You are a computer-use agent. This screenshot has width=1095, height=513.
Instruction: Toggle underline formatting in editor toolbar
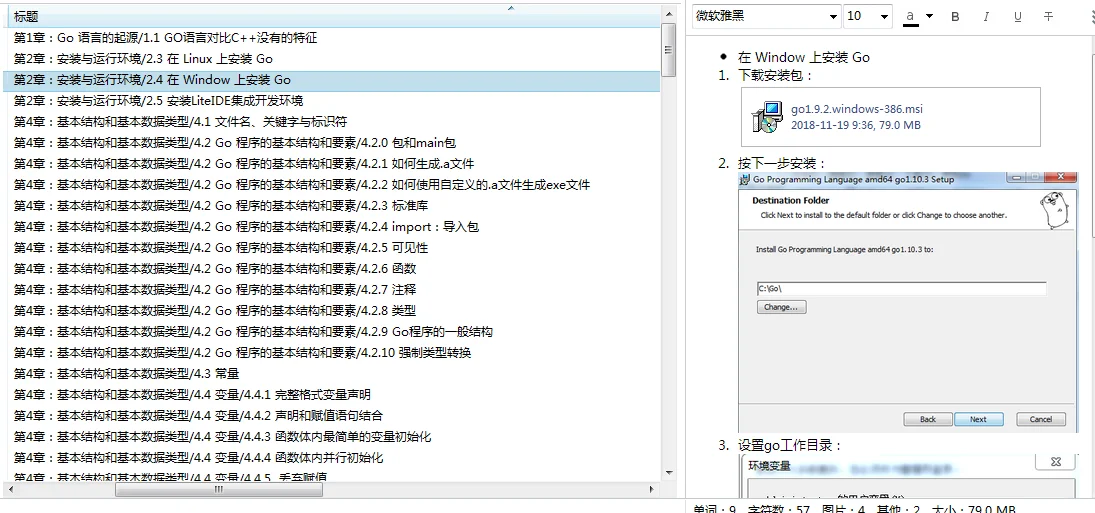point(1017,17)
